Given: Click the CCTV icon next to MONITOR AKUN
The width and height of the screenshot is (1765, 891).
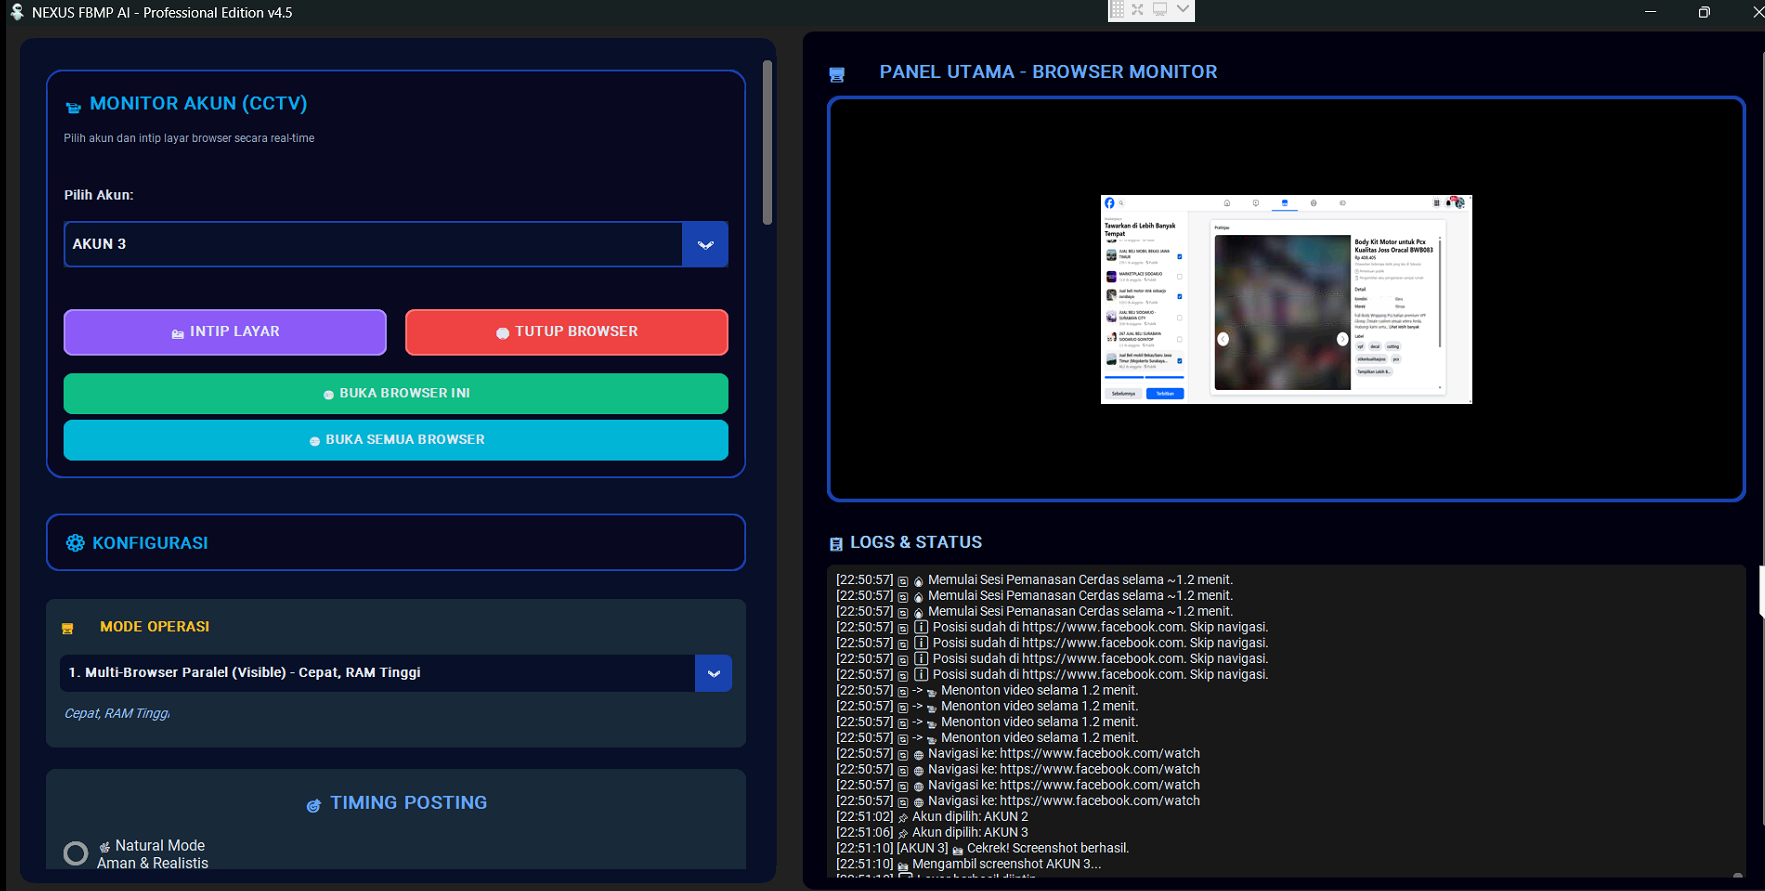Looking at the screenshot, I should (x=73, y=106).
